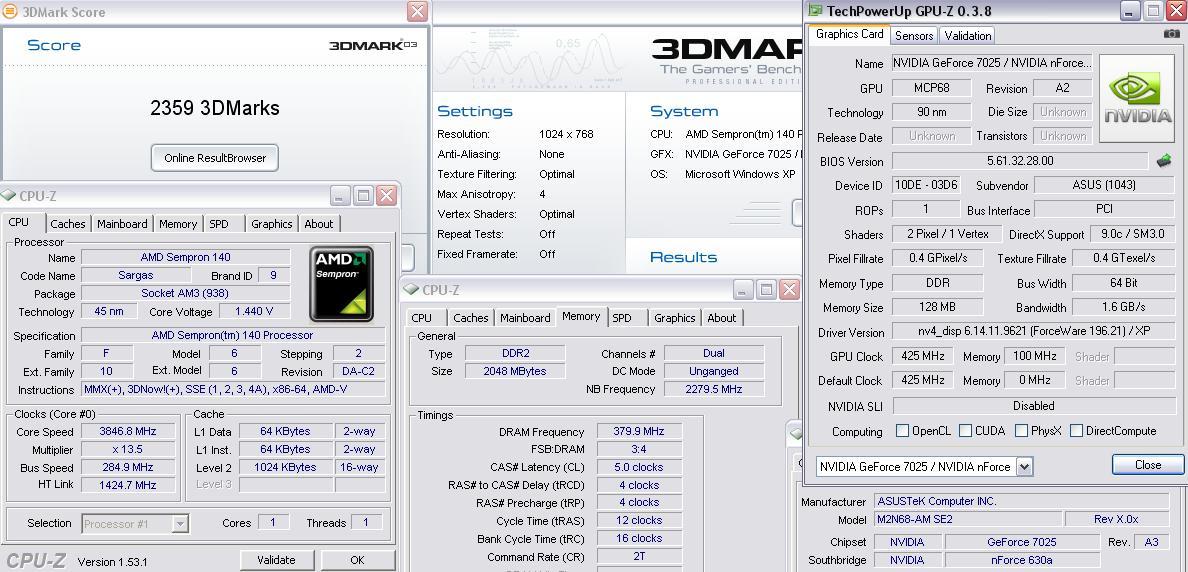Click the Command Rate value 2T

point(639,556)
